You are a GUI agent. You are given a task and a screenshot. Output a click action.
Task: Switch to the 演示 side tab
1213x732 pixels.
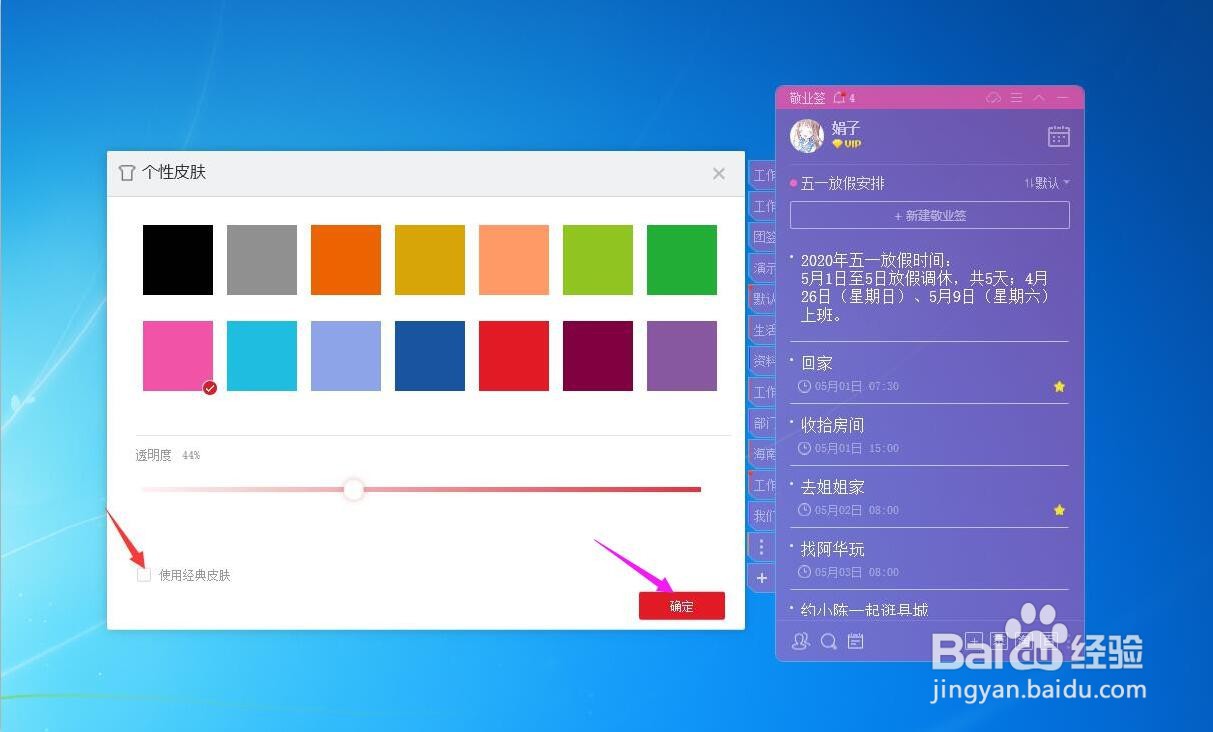click(x=762, y=268)
